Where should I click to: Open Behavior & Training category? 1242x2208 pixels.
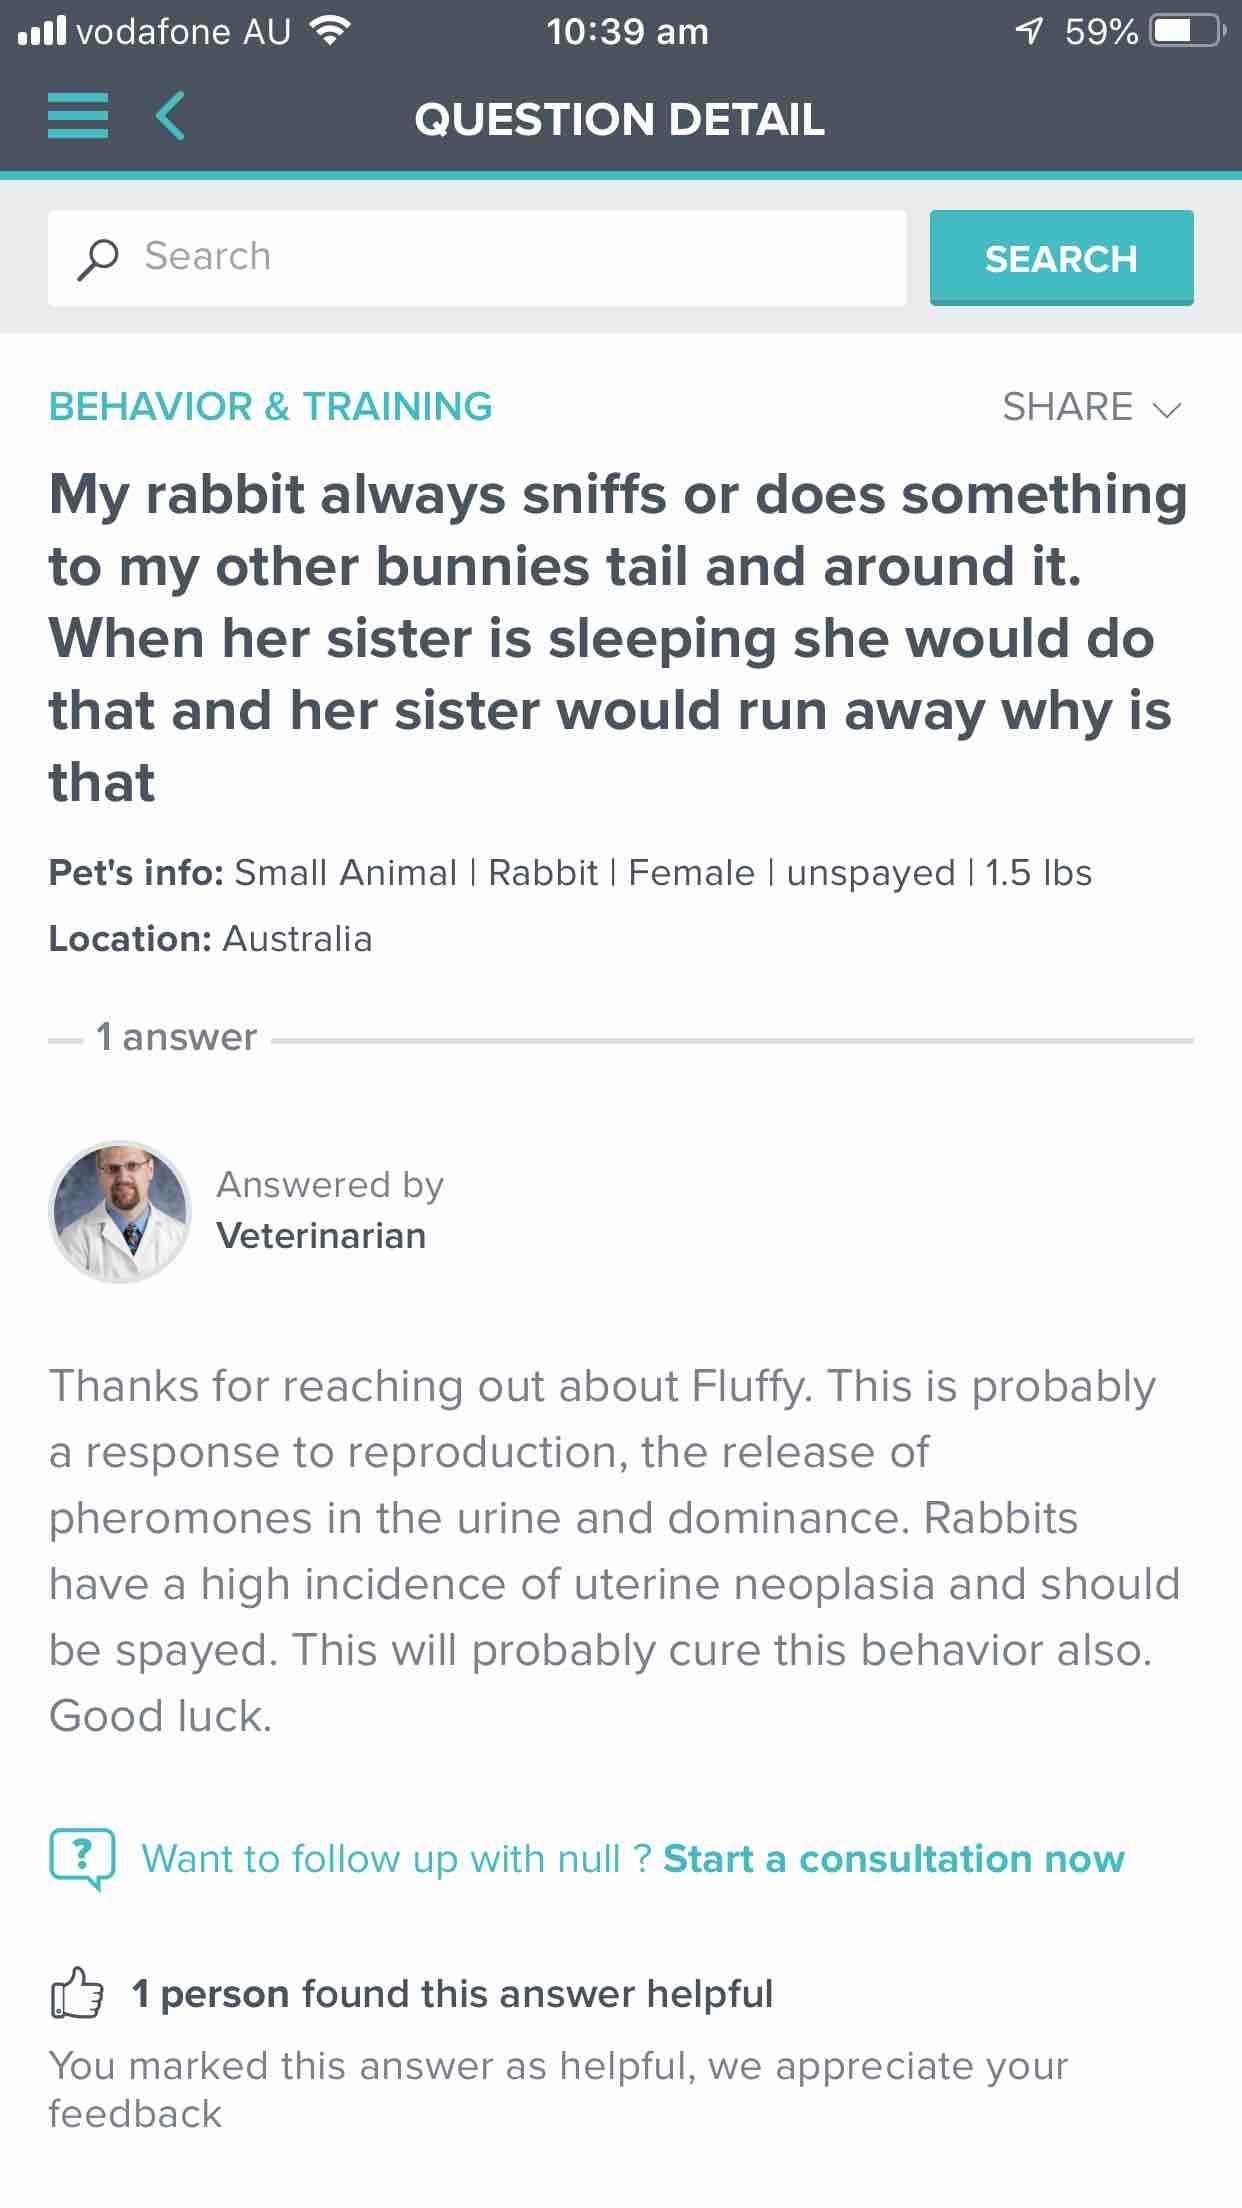pyautogui.click(x=271, y=407)
